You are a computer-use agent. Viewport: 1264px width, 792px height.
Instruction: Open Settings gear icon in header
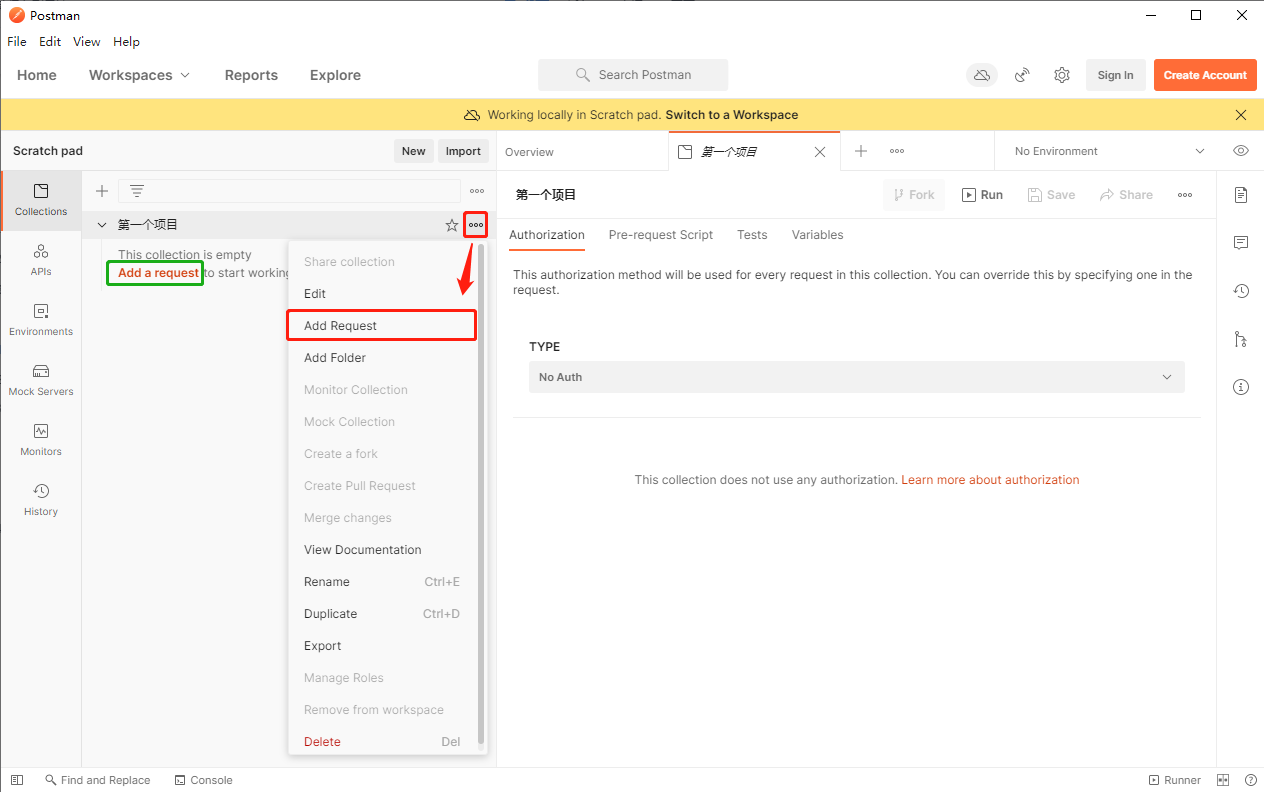click(x=1062, y=75)
